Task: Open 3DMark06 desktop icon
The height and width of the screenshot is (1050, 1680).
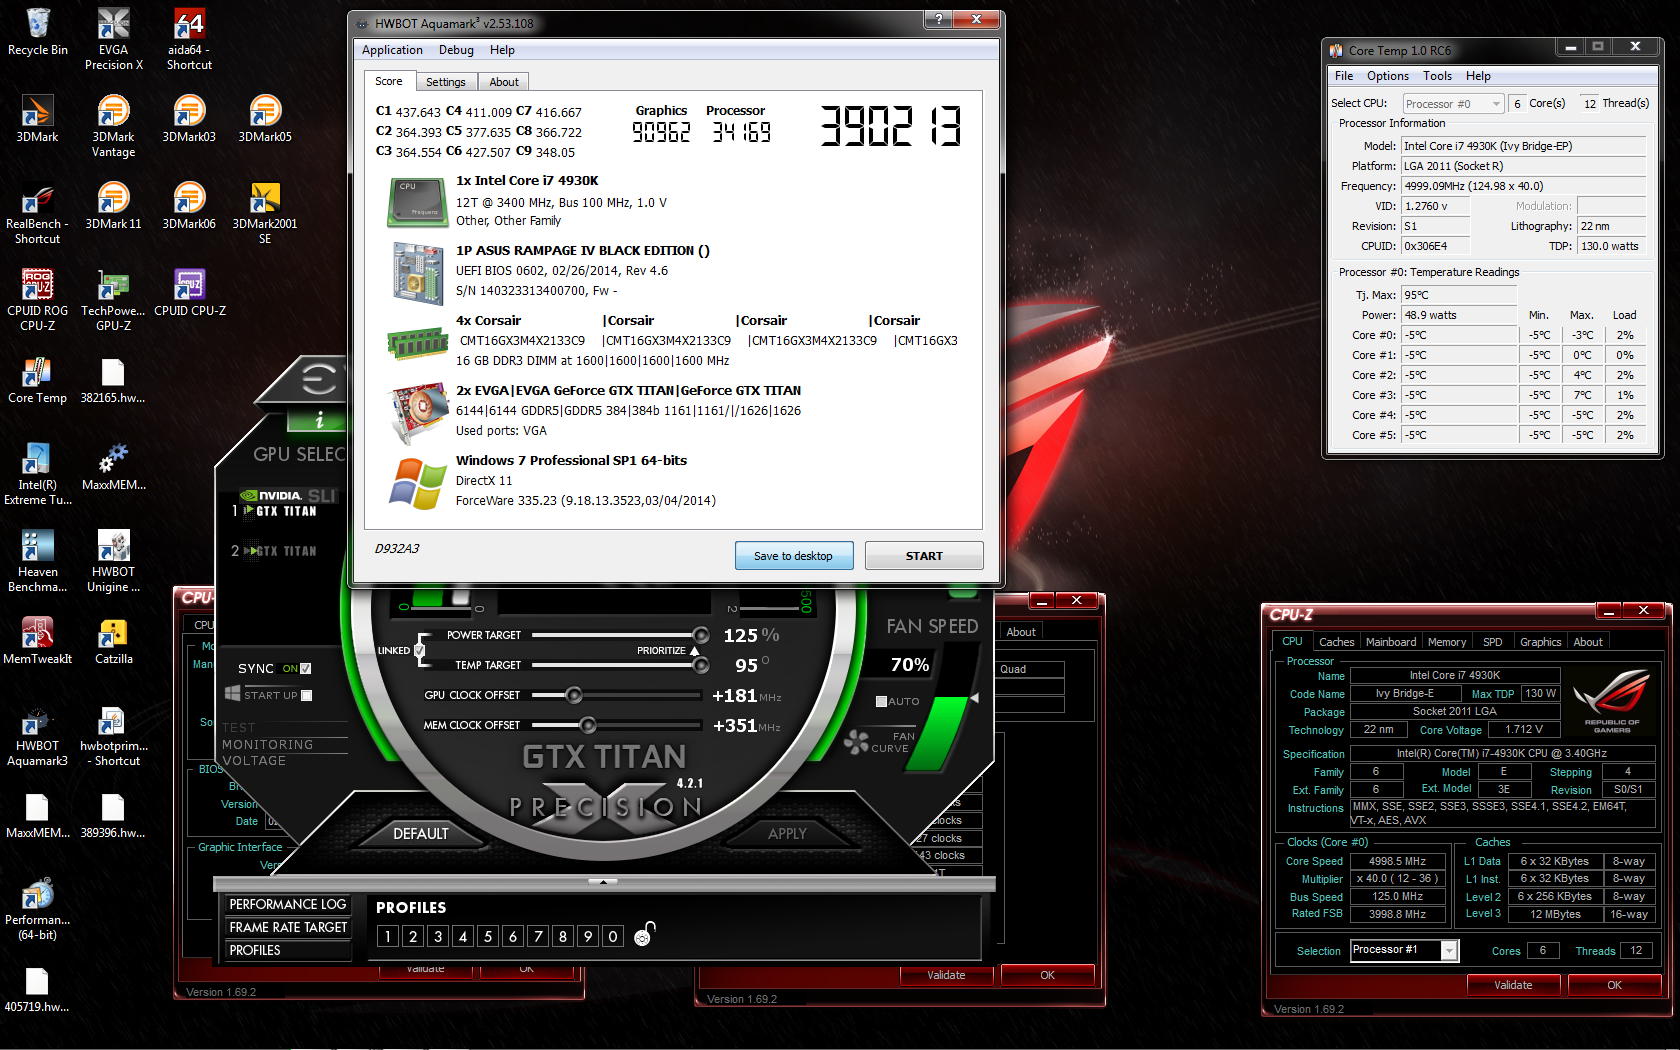Action: 189,206
